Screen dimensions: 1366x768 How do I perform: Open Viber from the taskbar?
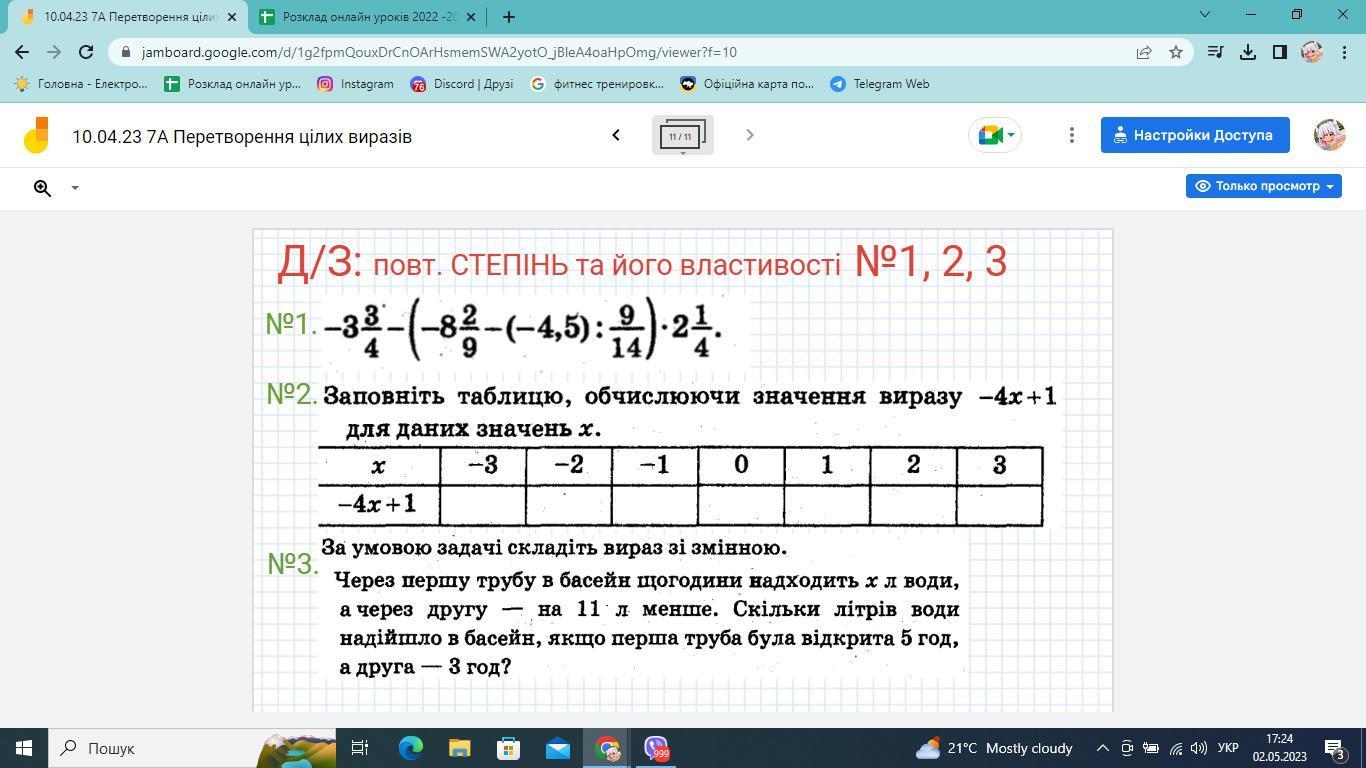(656, 748)
